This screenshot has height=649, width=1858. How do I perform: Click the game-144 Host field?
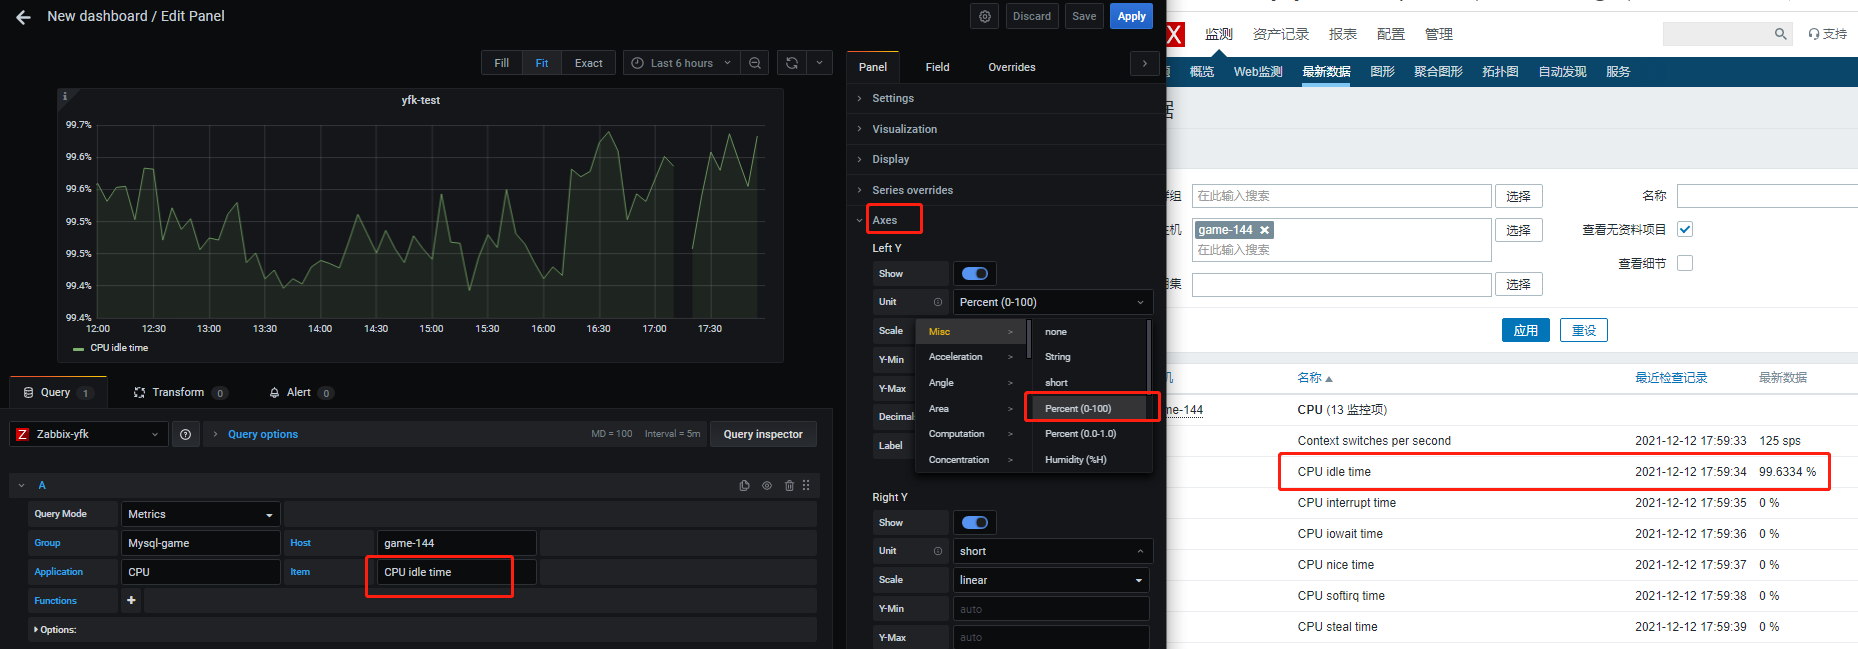point(457,543)
